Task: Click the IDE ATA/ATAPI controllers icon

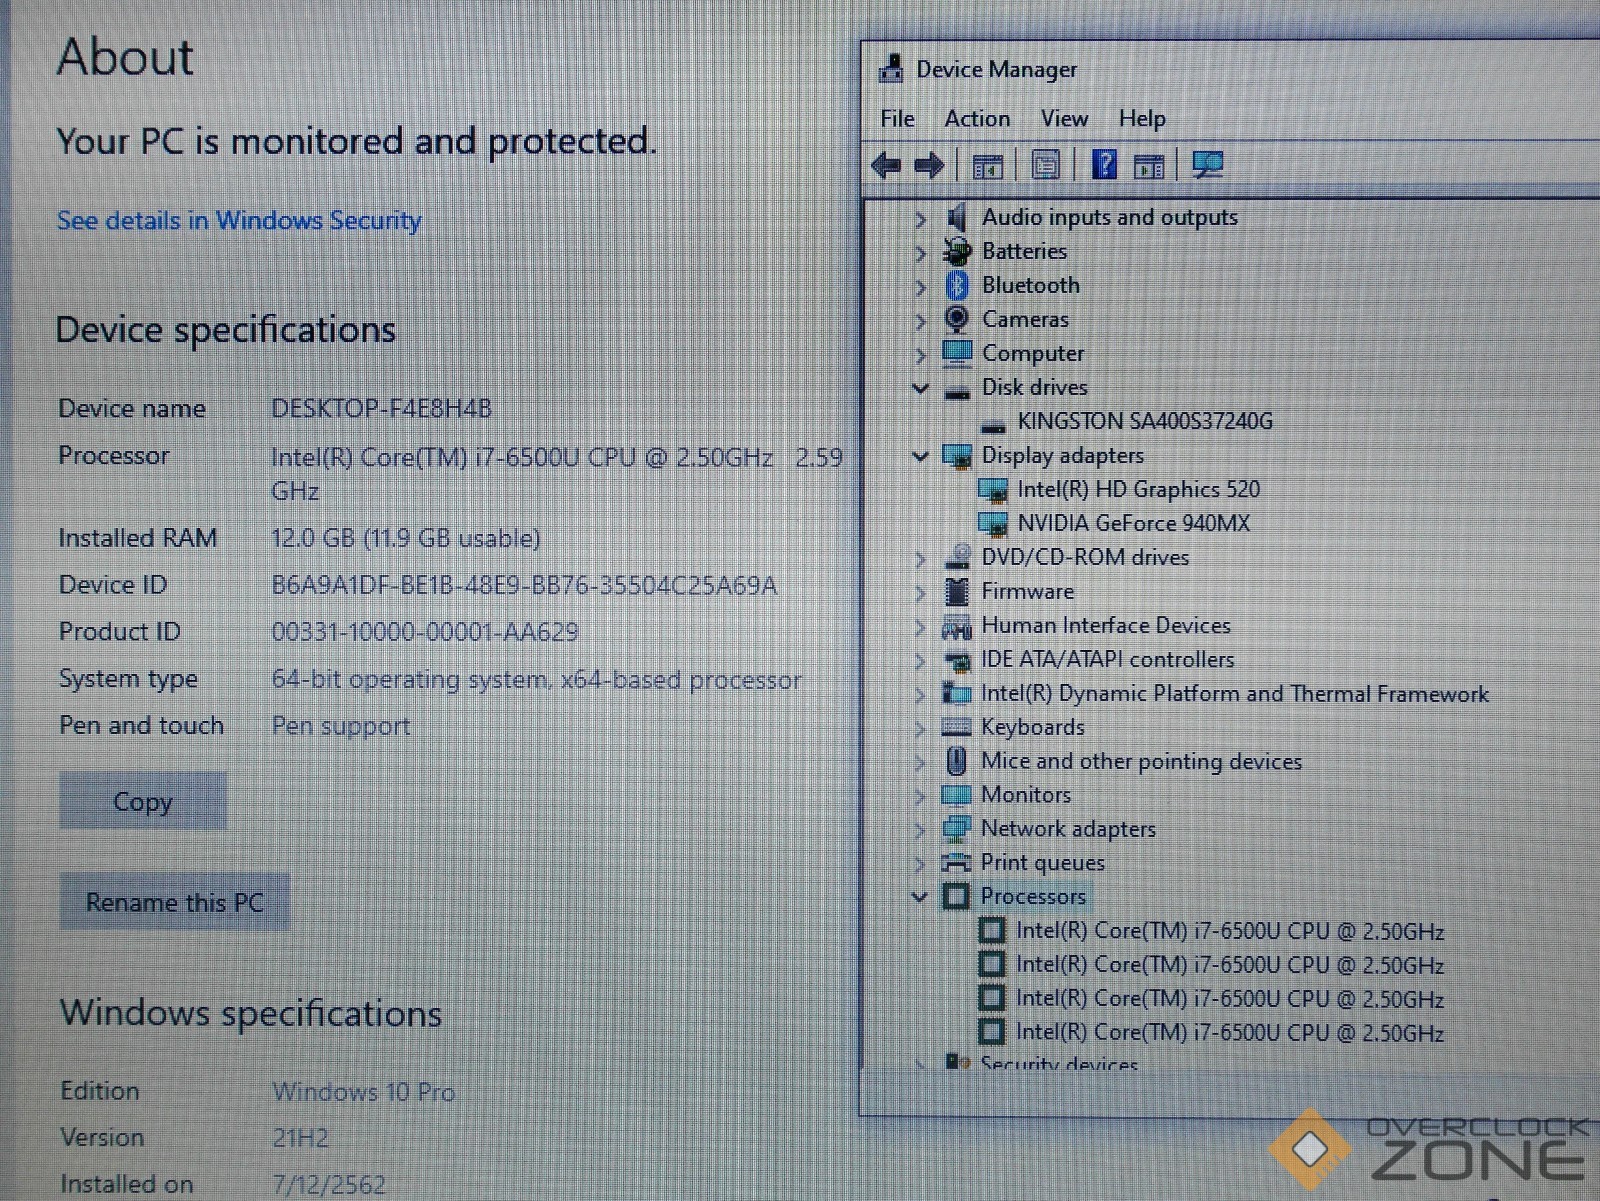Action: pos(957,660)
